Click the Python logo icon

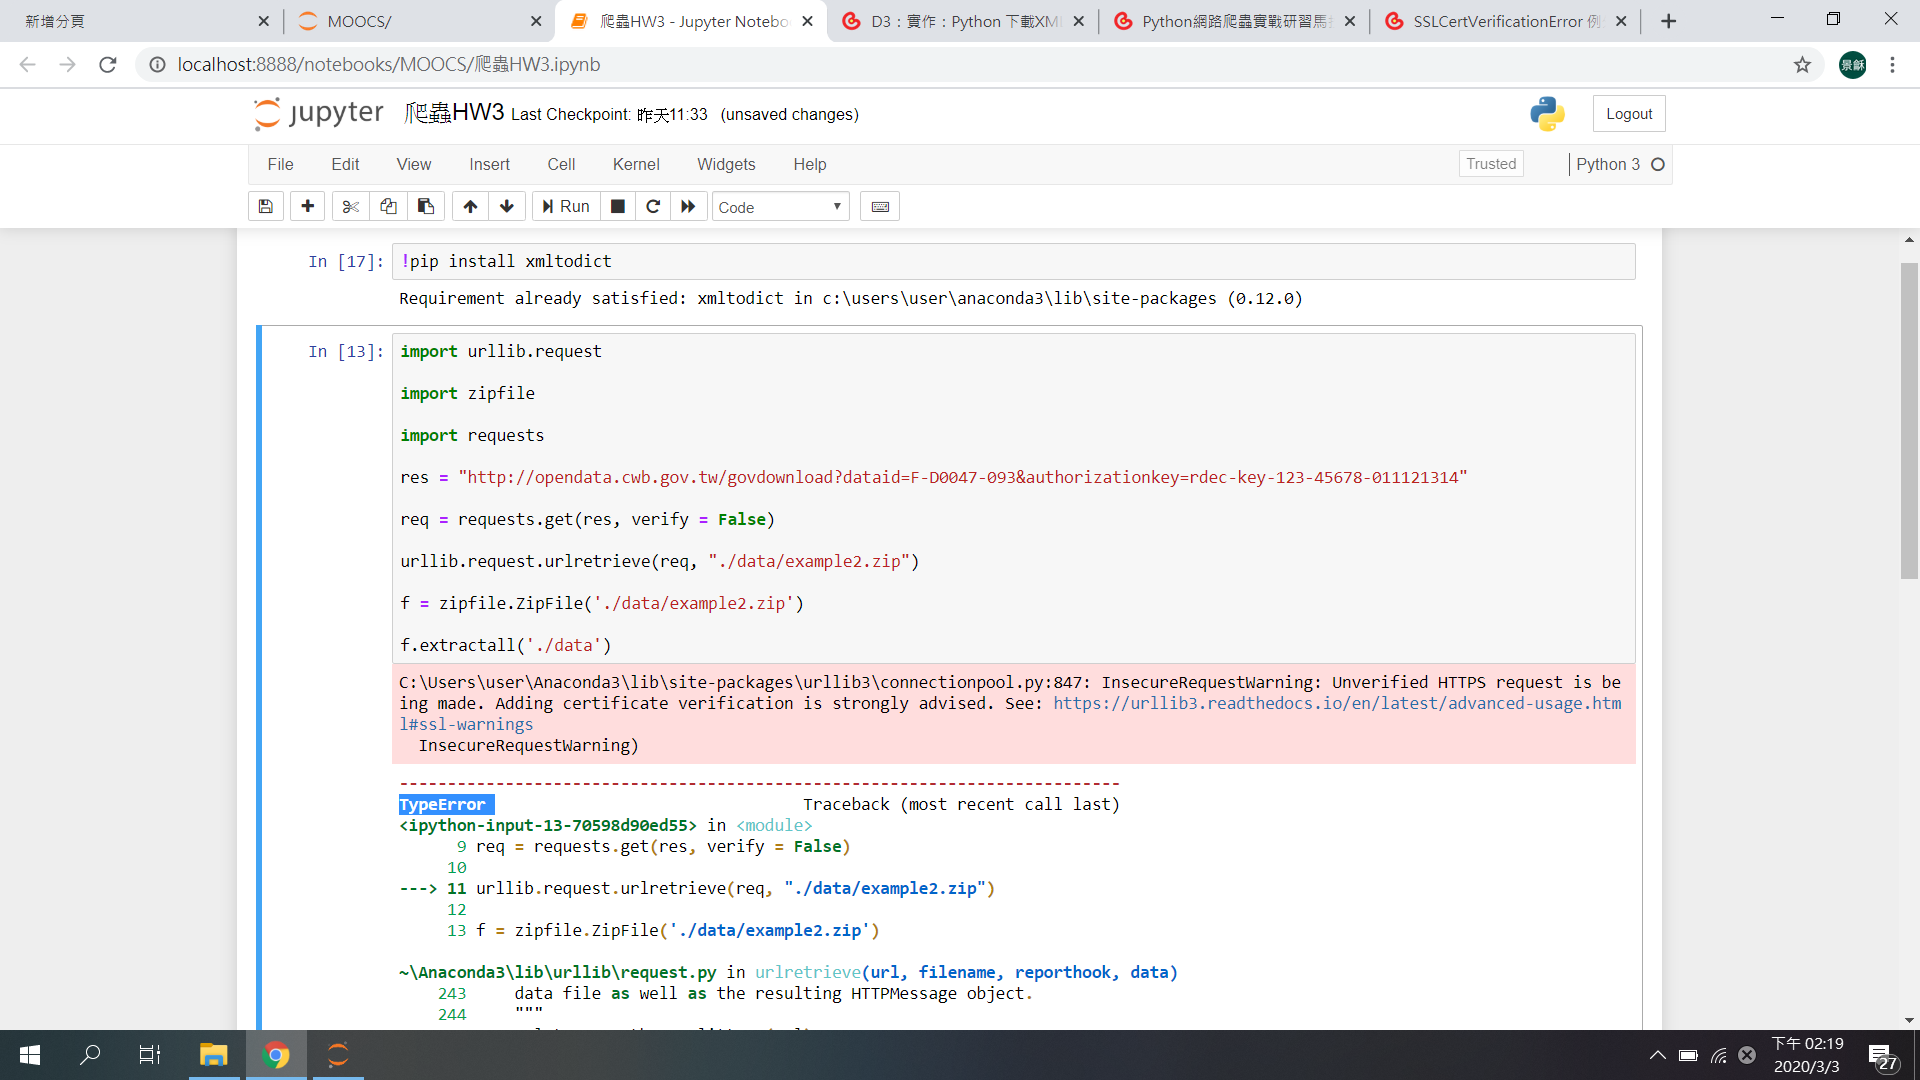point(1547,114)
